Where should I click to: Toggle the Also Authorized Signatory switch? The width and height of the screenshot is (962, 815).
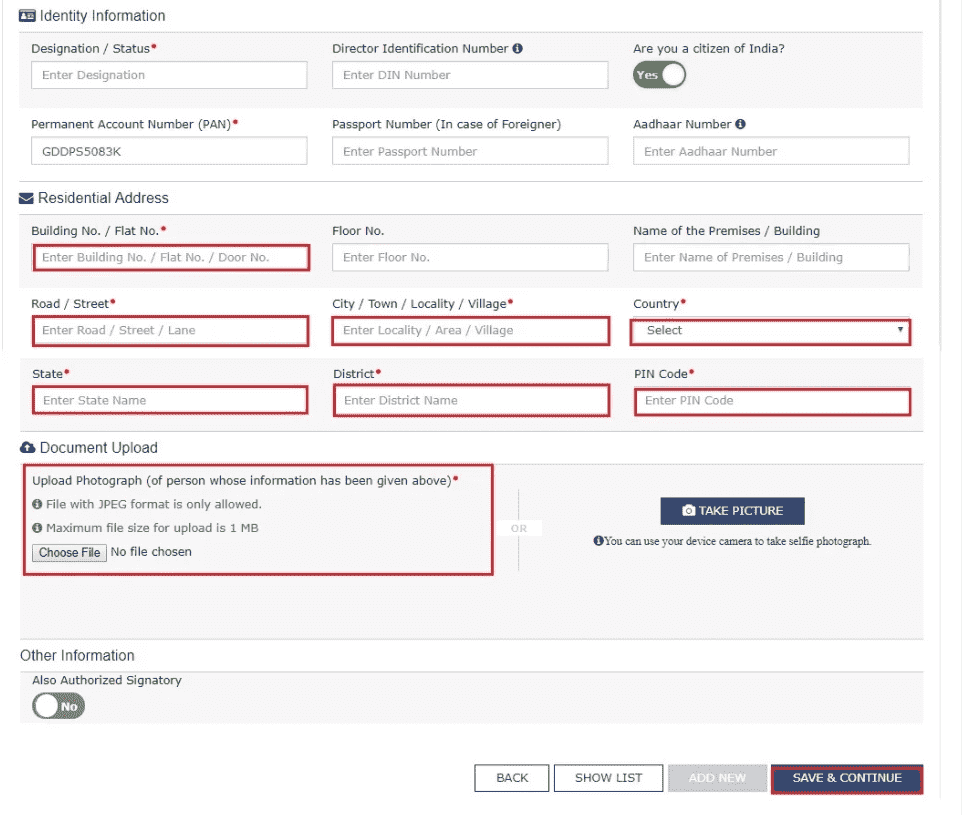pyautogui.click(x=58, y=706)
